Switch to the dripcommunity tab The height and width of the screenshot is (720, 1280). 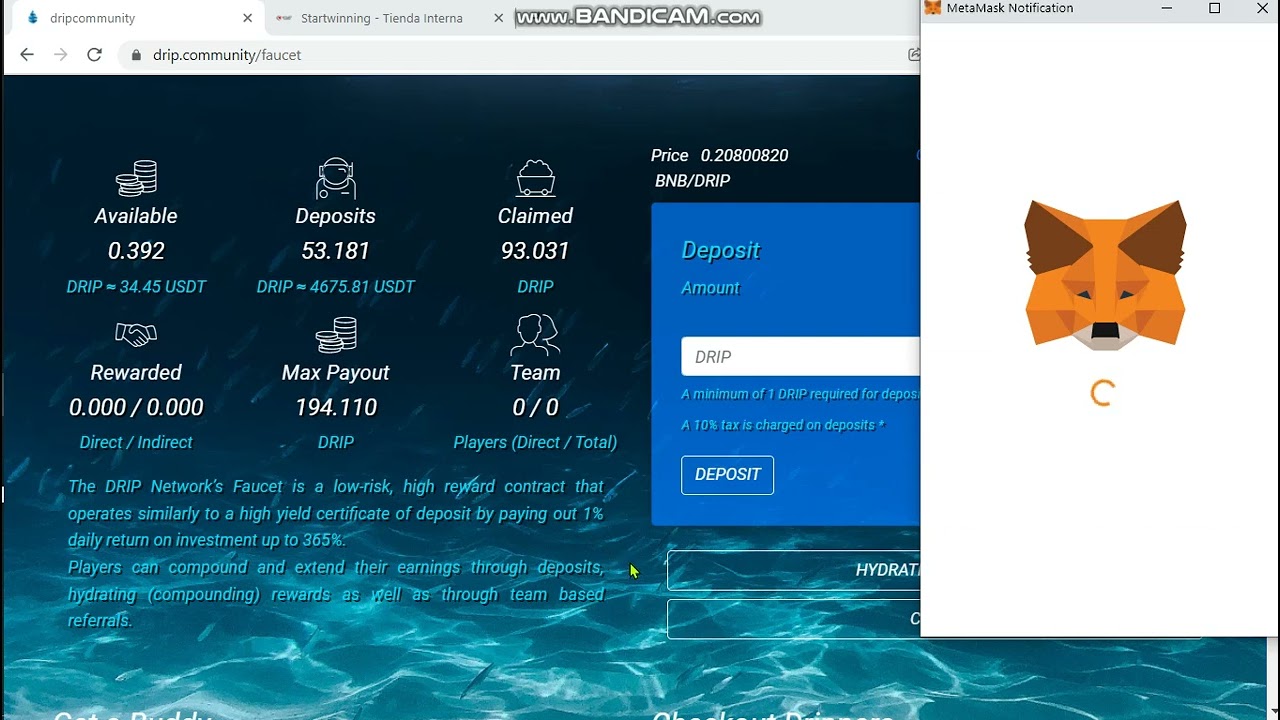135,18
